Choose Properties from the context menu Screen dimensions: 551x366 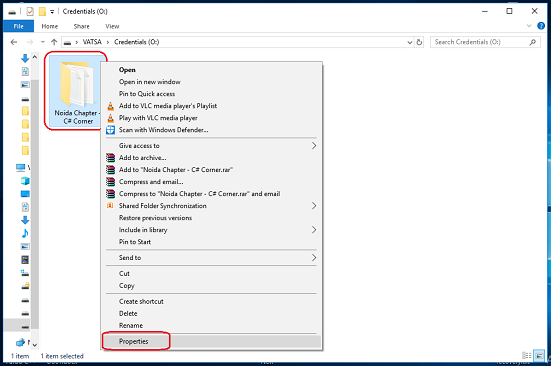pos(212,341)
